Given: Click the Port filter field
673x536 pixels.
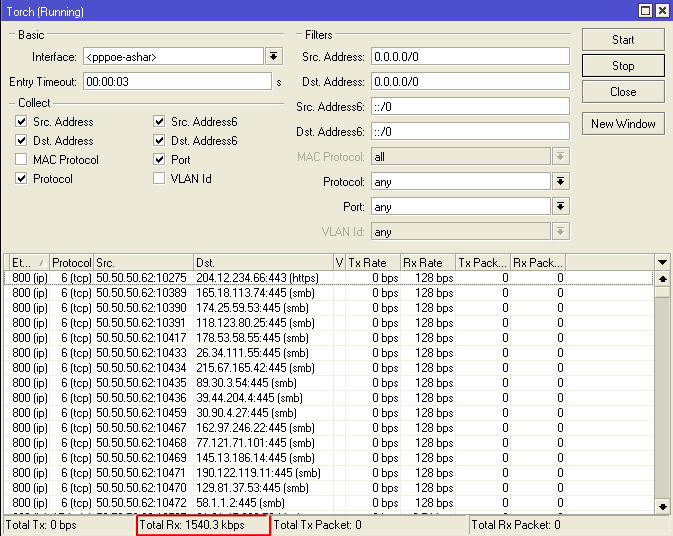Looking at the screenshot, I should coord(461,207).
